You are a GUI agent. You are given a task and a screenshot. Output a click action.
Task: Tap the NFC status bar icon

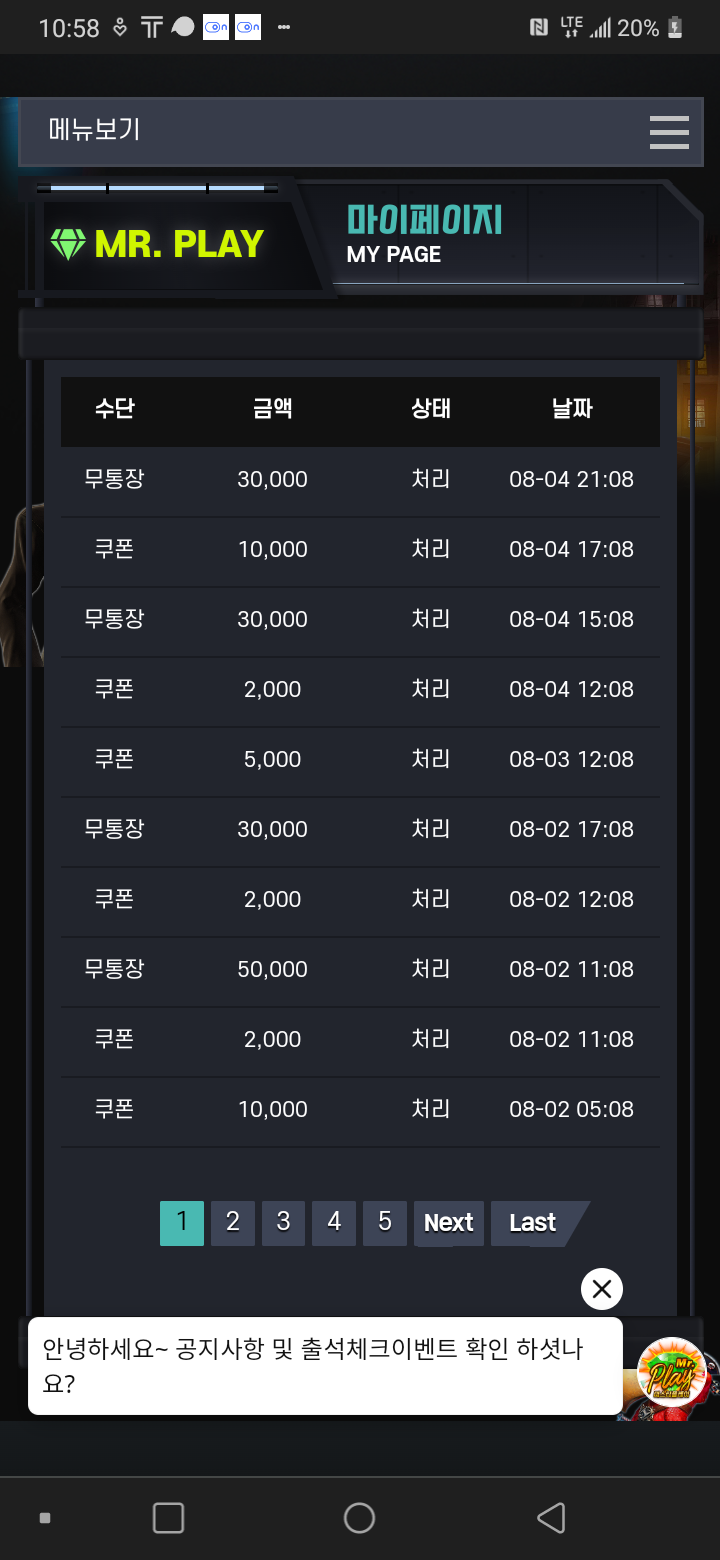(538, 28)
